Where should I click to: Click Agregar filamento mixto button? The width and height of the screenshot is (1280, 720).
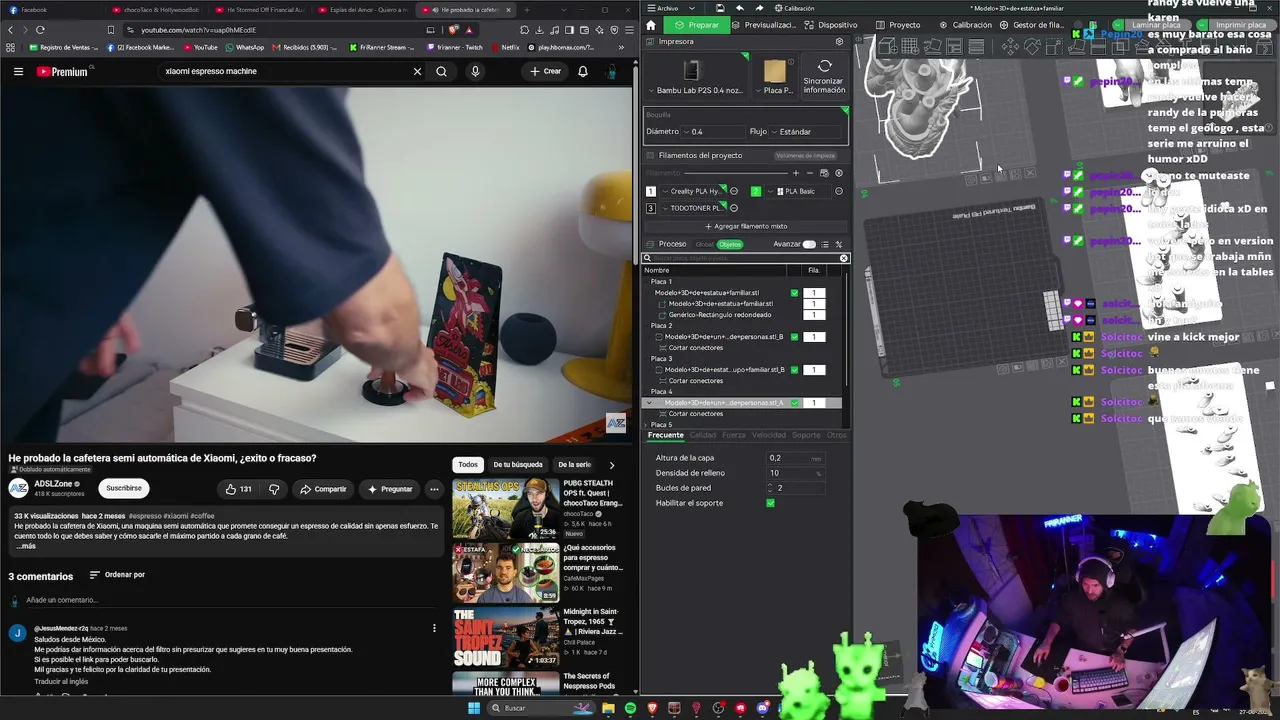coord(746,226)
